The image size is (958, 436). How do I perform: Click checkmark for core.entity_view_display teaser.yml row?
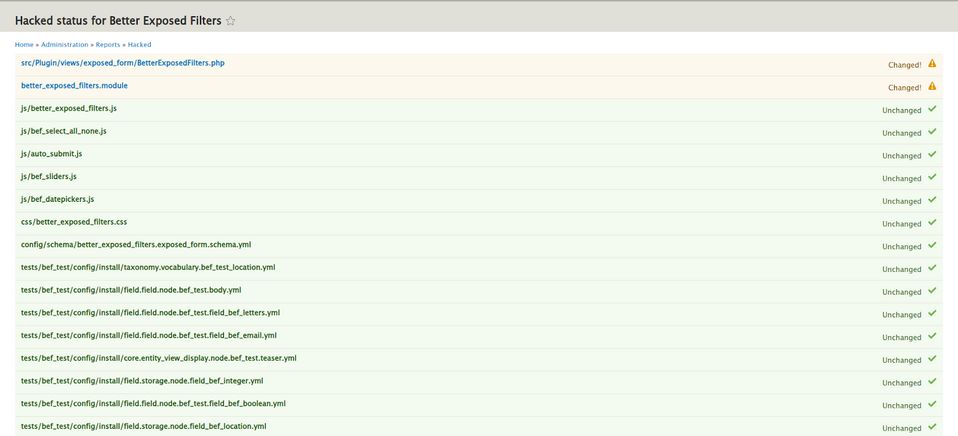tap(932, 358)
